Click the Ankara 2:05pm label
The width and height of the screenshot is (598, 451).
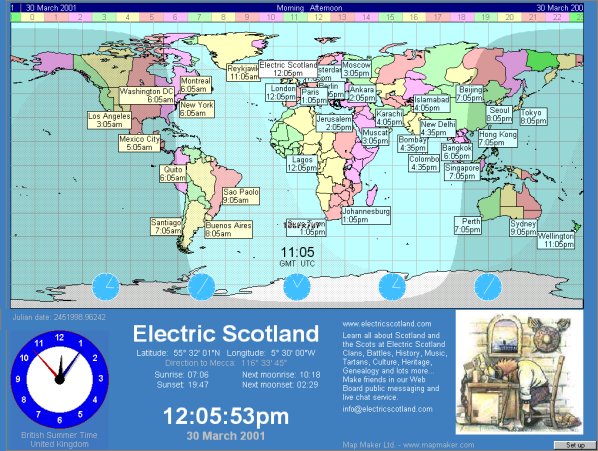coord(362,94)
